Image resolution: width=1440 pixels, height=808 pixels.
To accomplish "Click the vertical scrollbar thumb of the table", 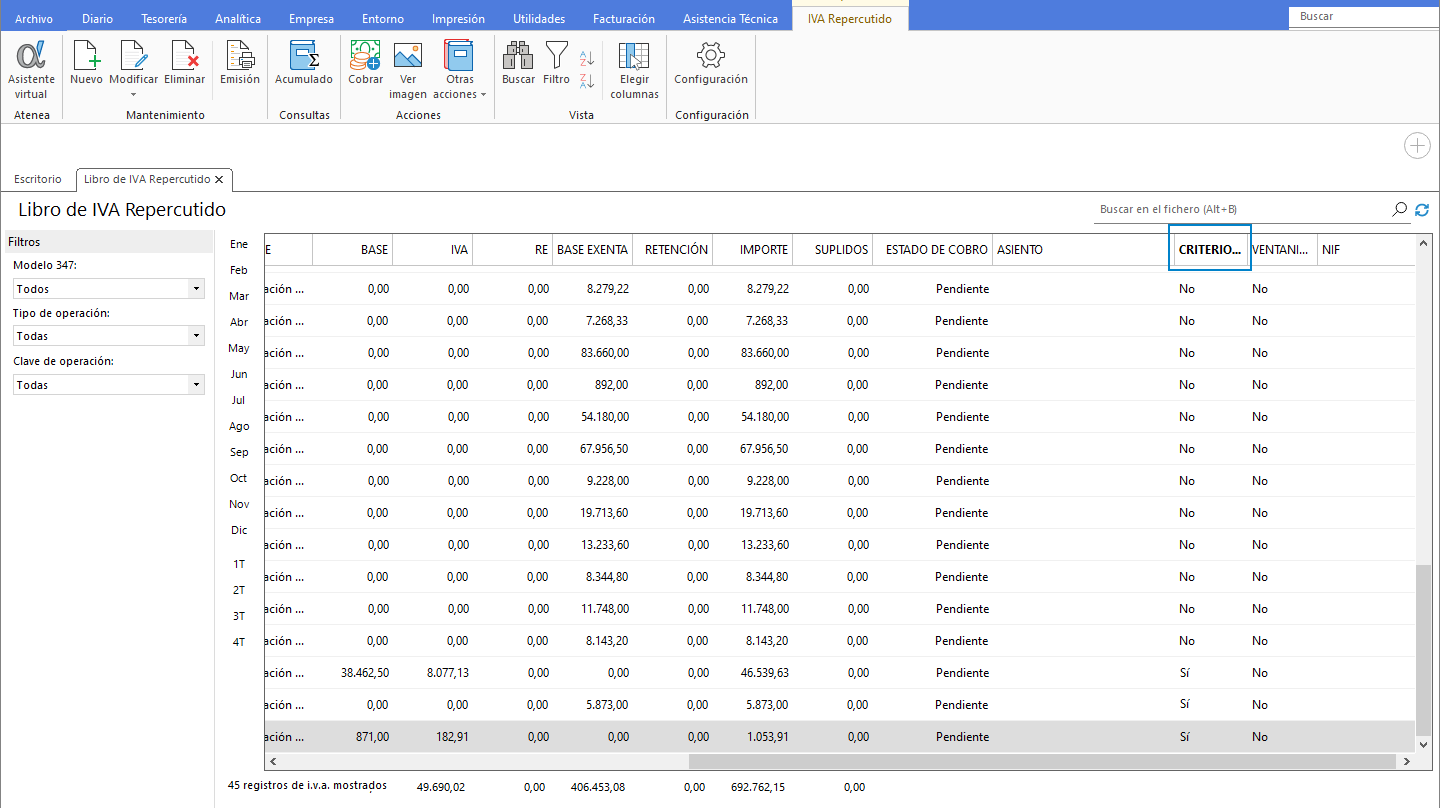I will pyautogui.click(x=1423, y=651).
